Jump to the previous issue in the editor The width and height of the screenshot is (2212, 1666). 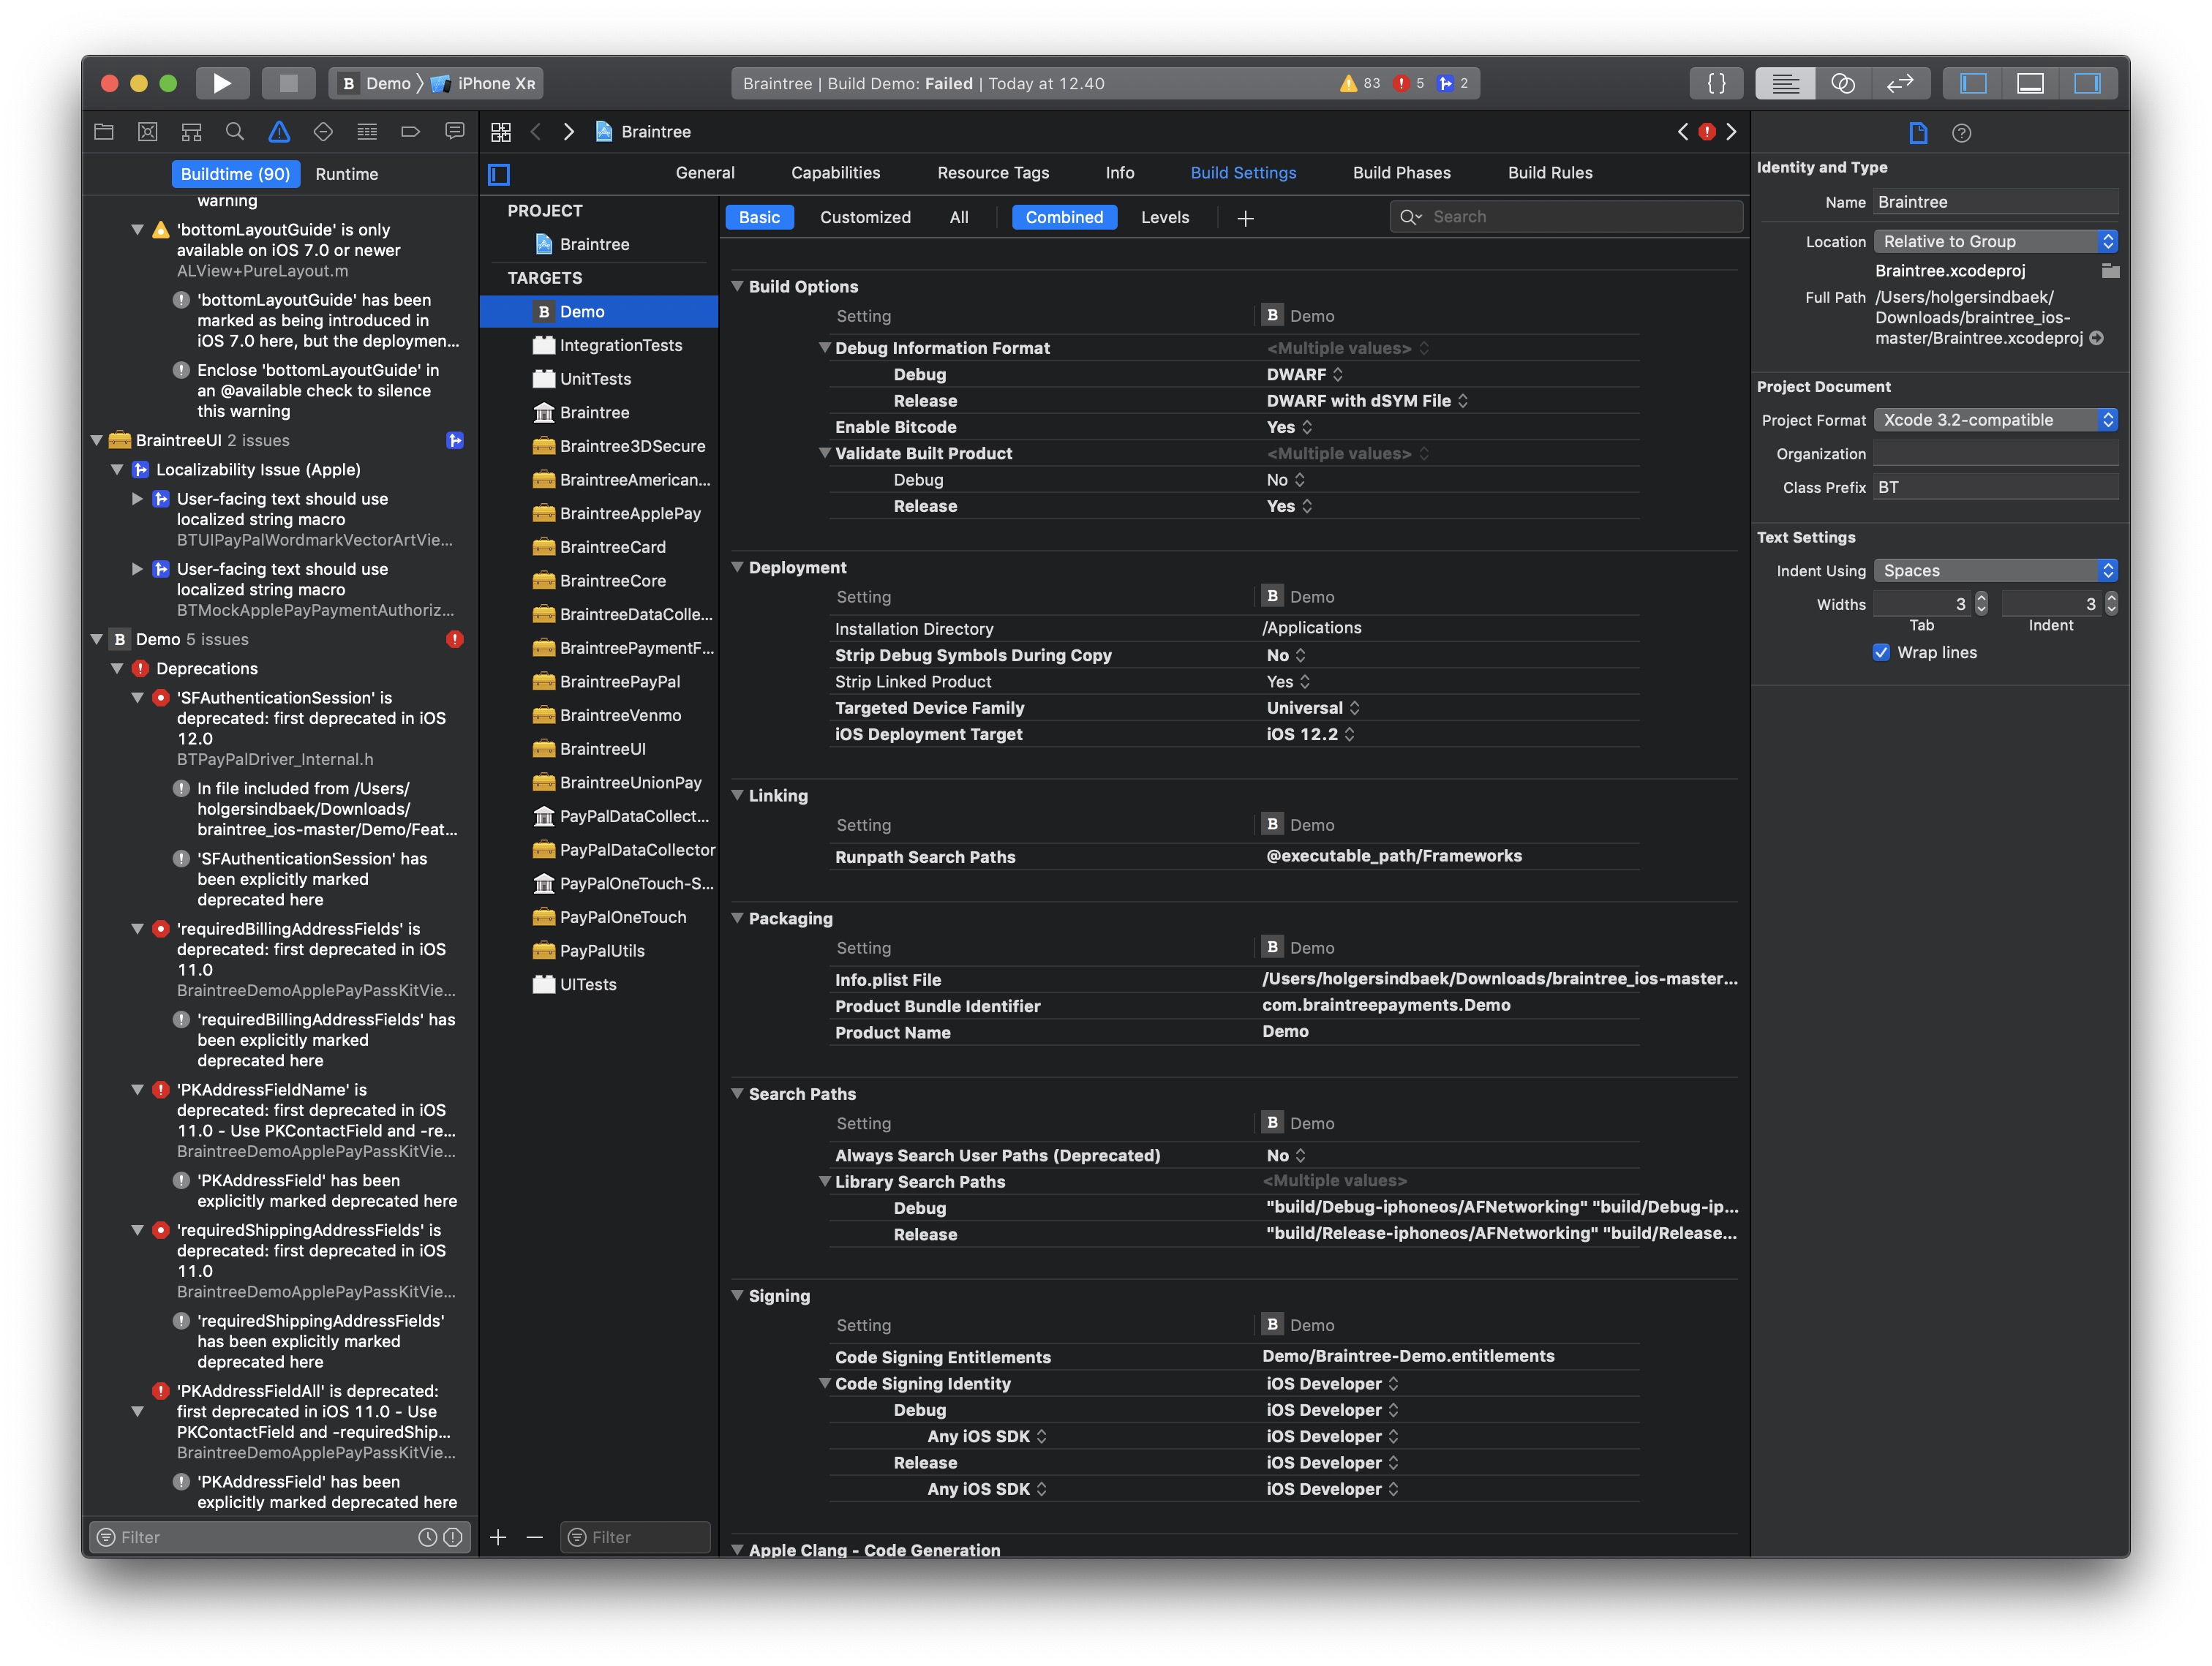pyautogui.click(x=1683, y=132)
